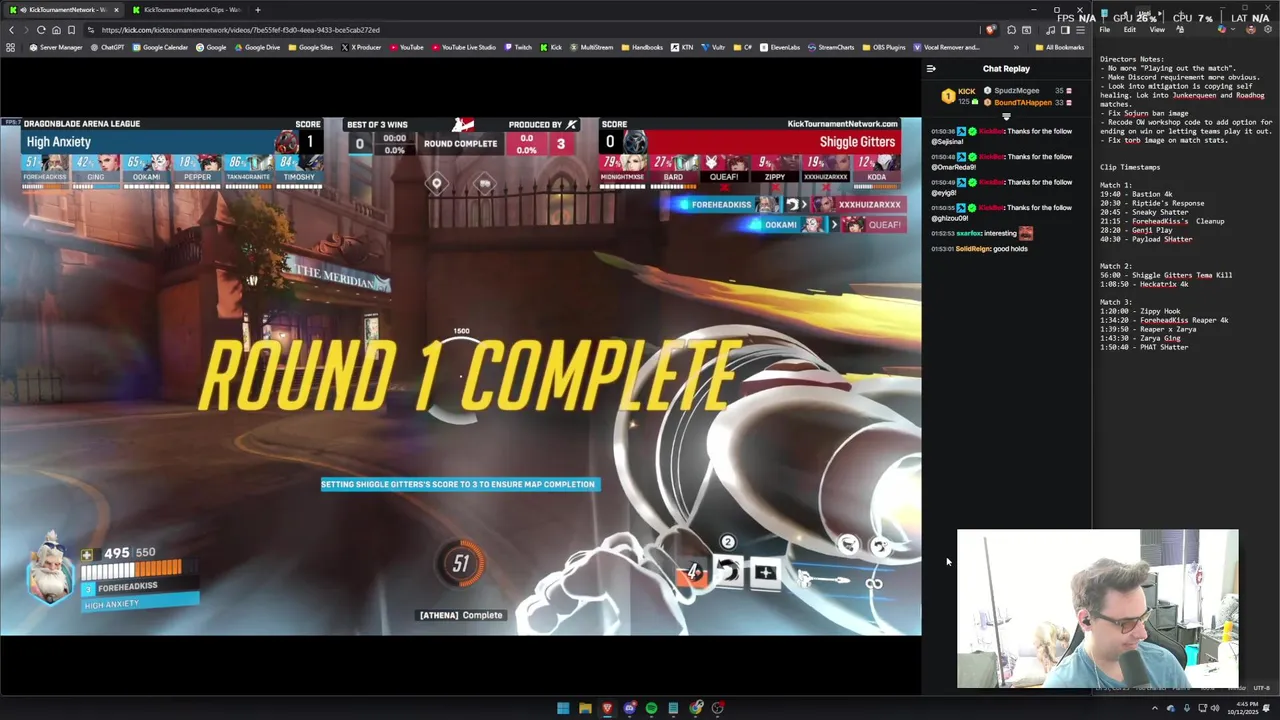The width and height of the screenshot is (1280, 720).
Task: Click the browser back arrow
Action: [x=11, y=30]
